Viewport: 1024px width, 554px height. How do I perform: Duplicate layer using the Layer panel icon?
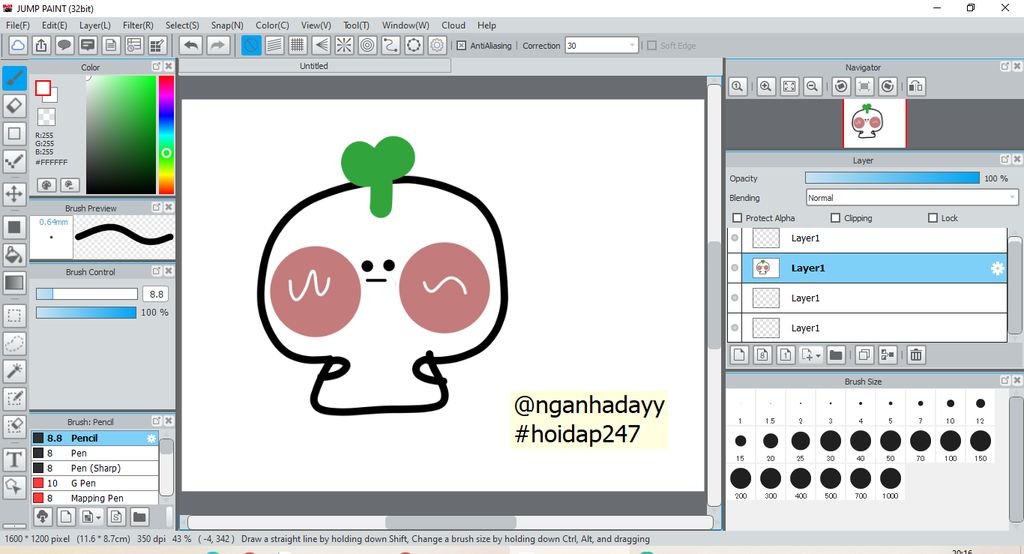pos(864,355)
